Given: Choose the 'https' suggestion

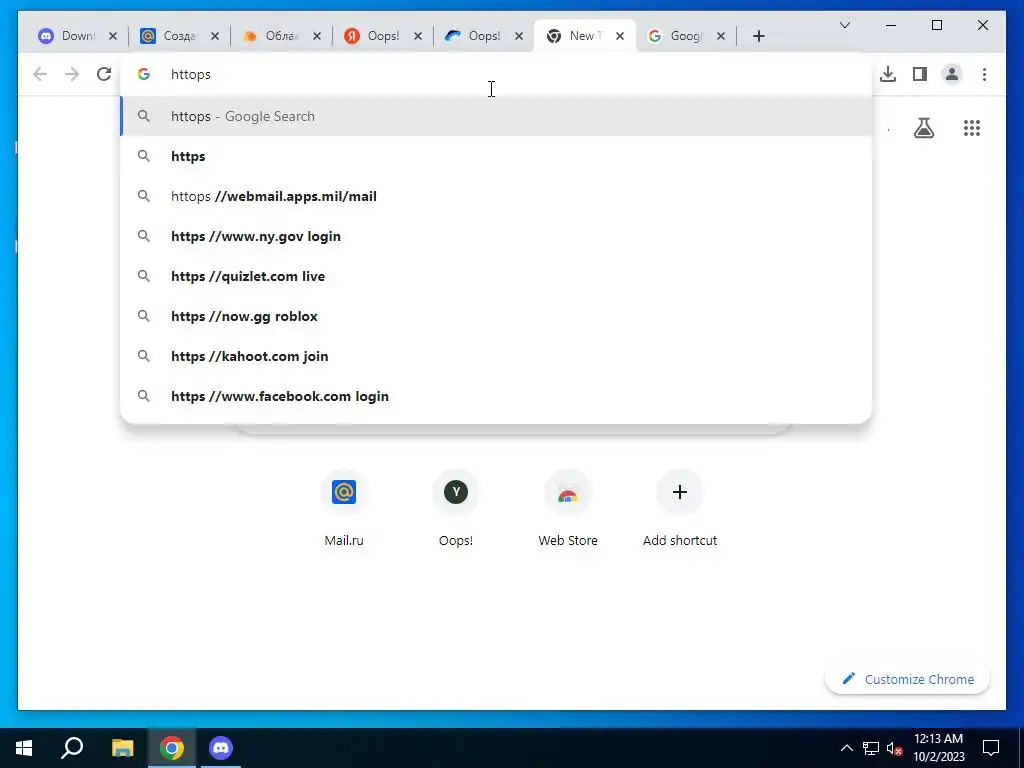Looking at the screenshot, I should click(x=496, y=156).
